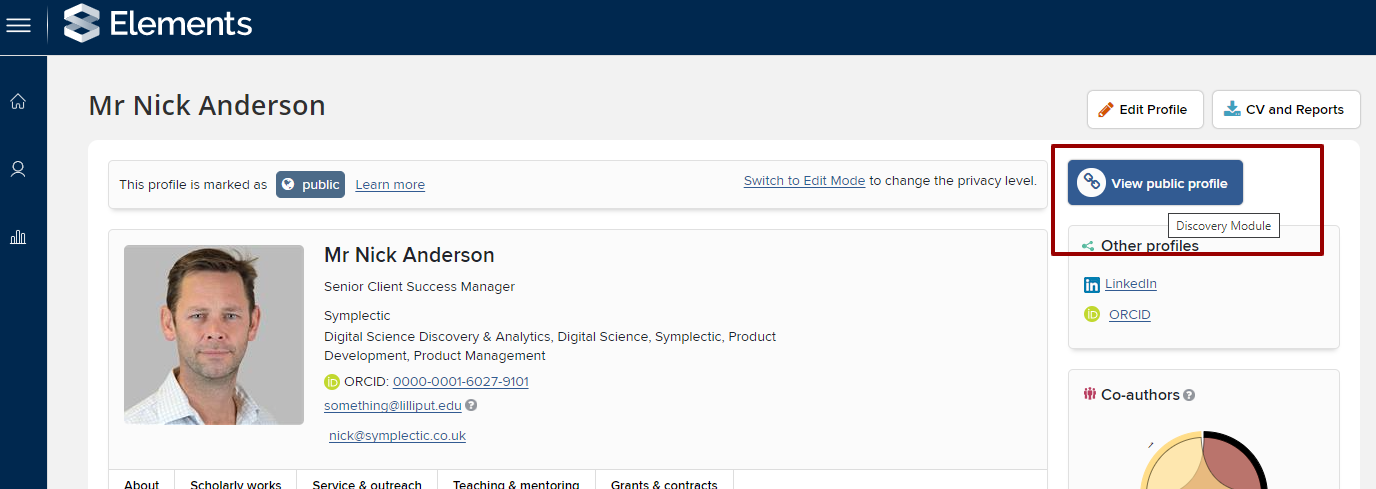Image resolution: width=1376 pixels, height=489 pixels.
Task: Open CV and Reports
Action: (x=1286, y=110)
